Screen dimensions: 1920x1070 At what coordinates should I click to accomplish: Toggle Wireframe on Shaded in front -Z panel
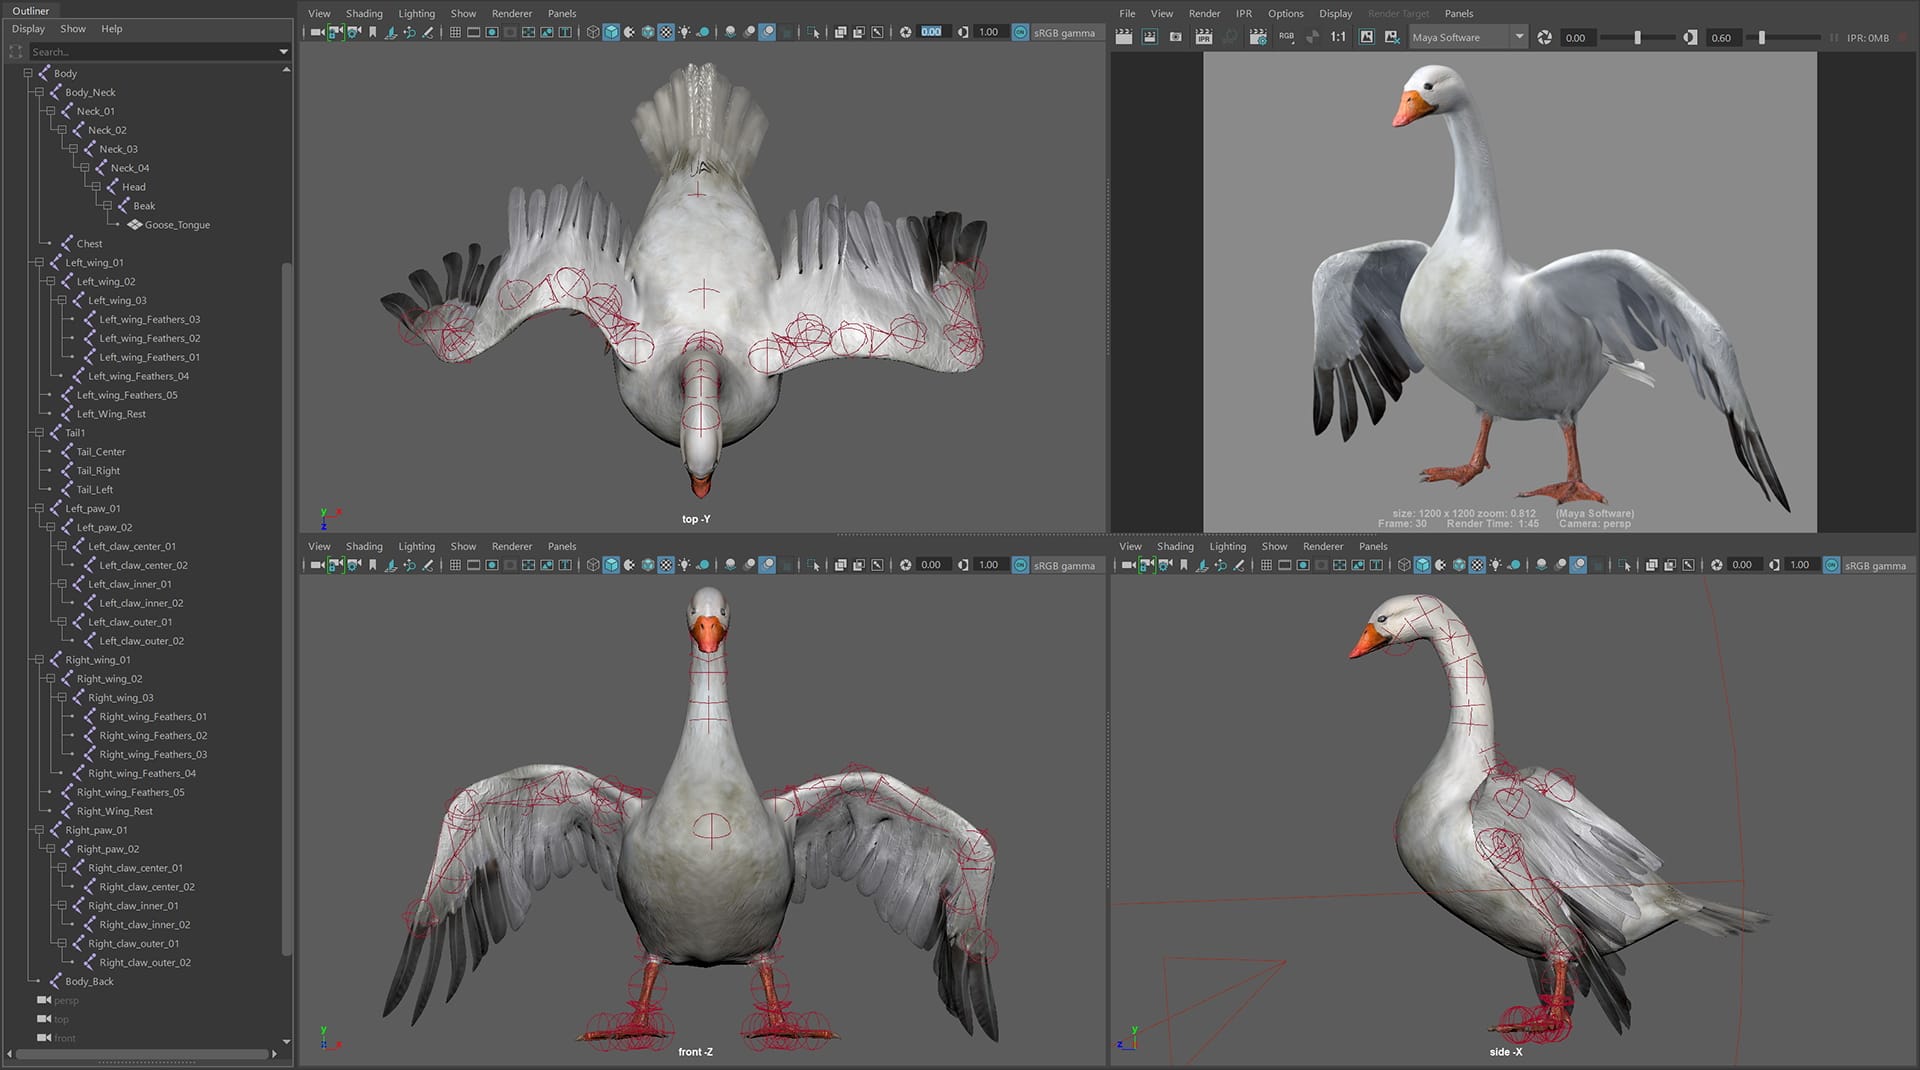pyautogui.click(x=648, y=565)
